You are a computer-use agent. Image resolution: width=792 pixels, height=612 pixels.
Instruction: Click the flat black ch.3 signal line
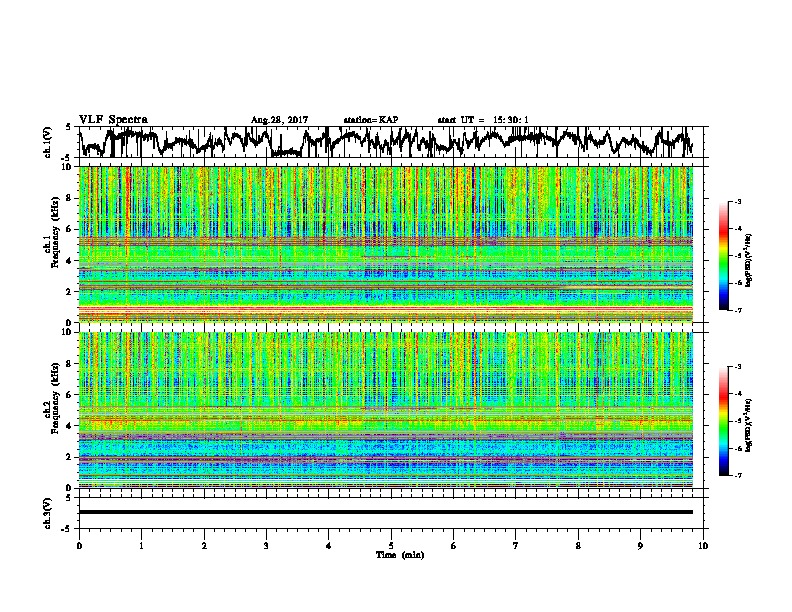click(x=386, y=512)
